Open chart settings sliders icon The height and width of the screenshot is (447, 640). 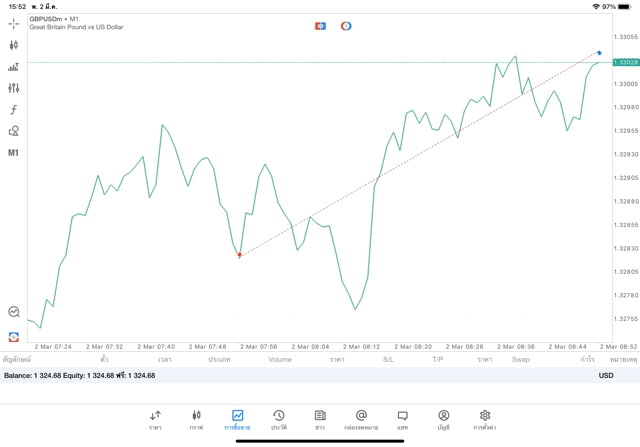[14, 88]
